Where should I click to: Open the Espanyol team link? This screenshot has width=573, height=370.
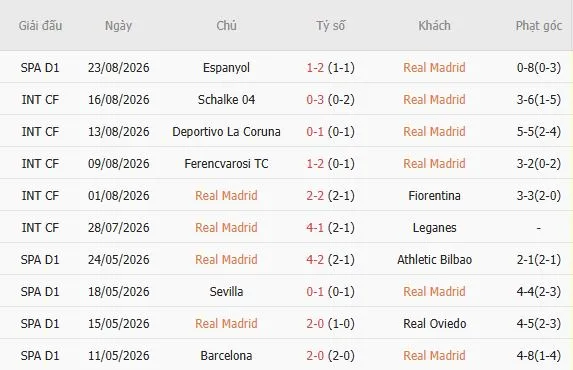click(226, 68)
